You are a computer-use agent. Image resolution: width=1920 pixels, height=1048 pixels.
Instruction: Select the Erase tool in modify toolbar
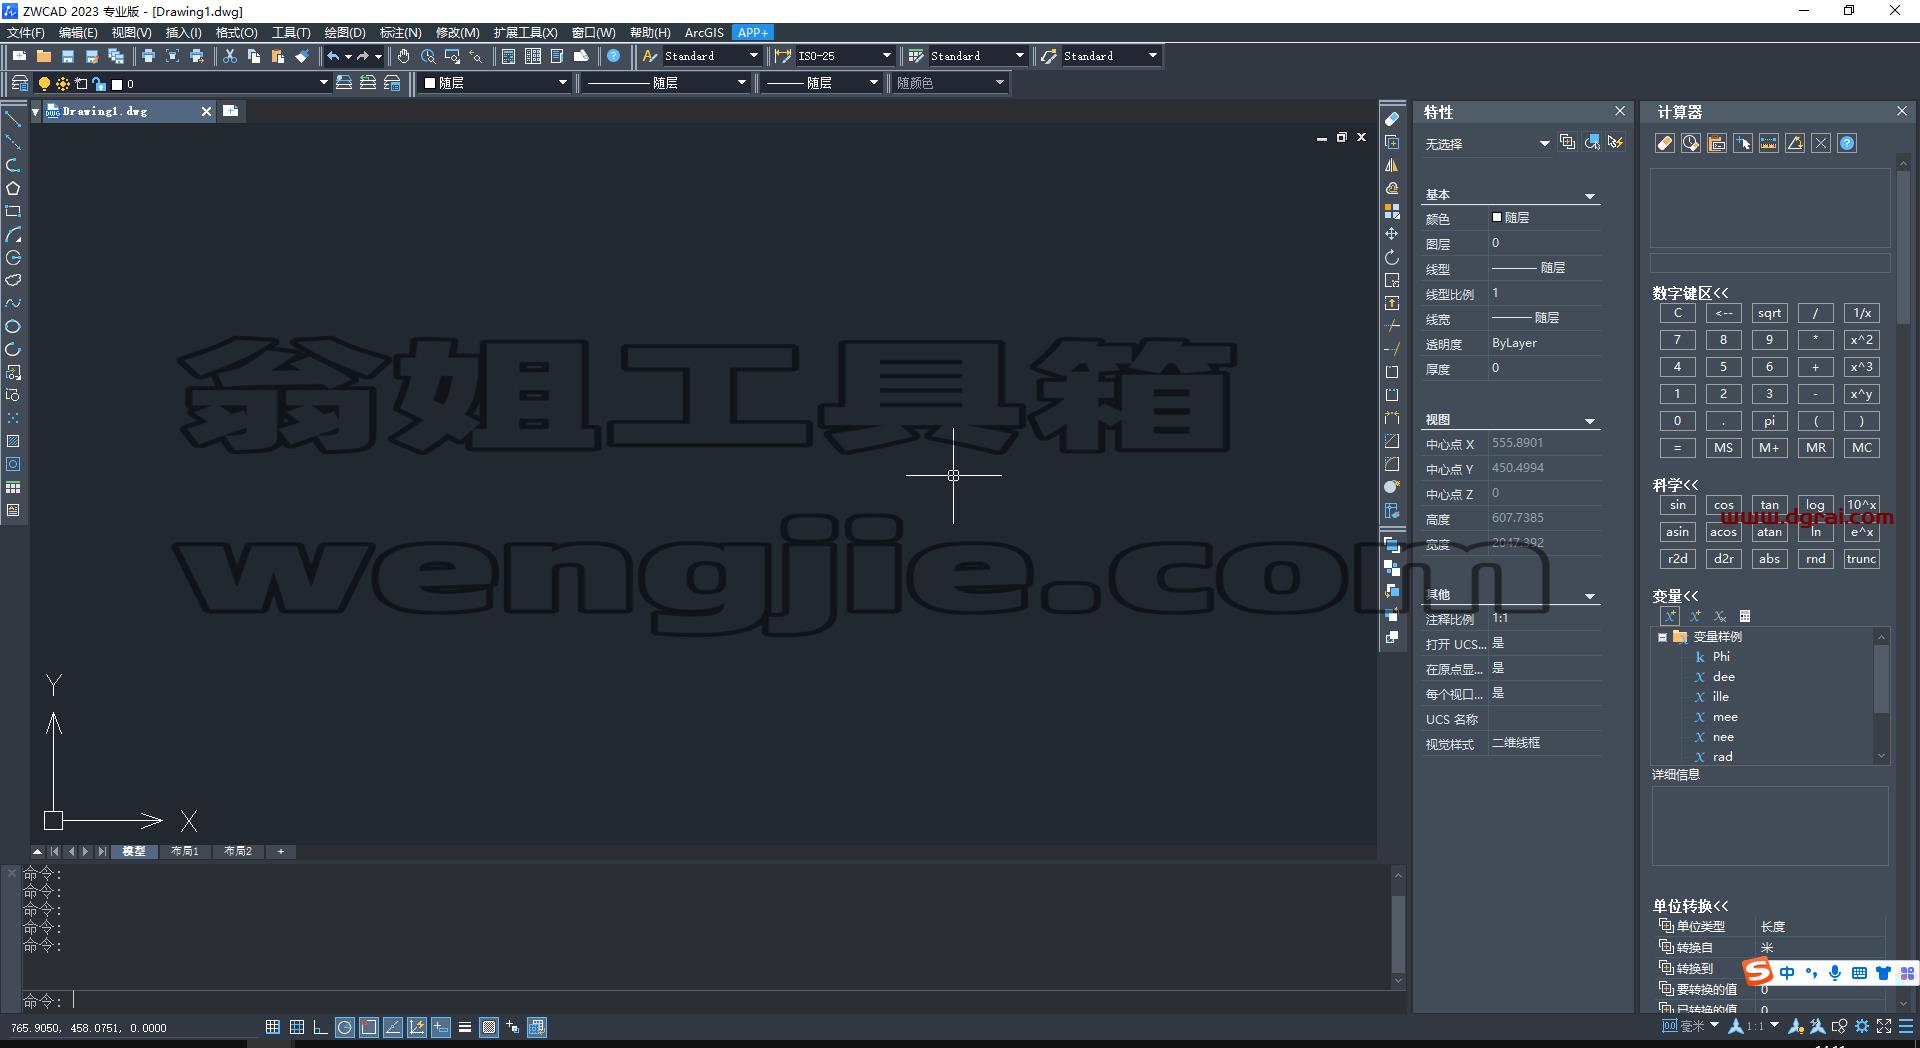[x=1392, y=119]
